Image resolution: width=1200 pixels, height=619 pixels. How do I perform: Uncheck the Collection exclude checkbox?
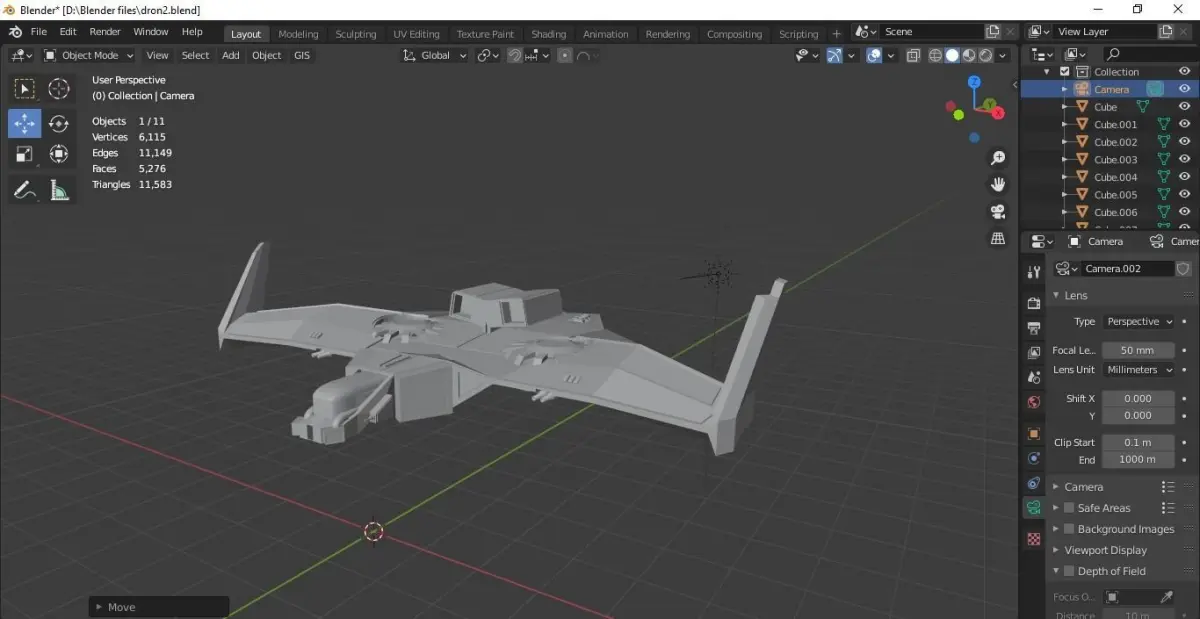tap(1064, 72)
